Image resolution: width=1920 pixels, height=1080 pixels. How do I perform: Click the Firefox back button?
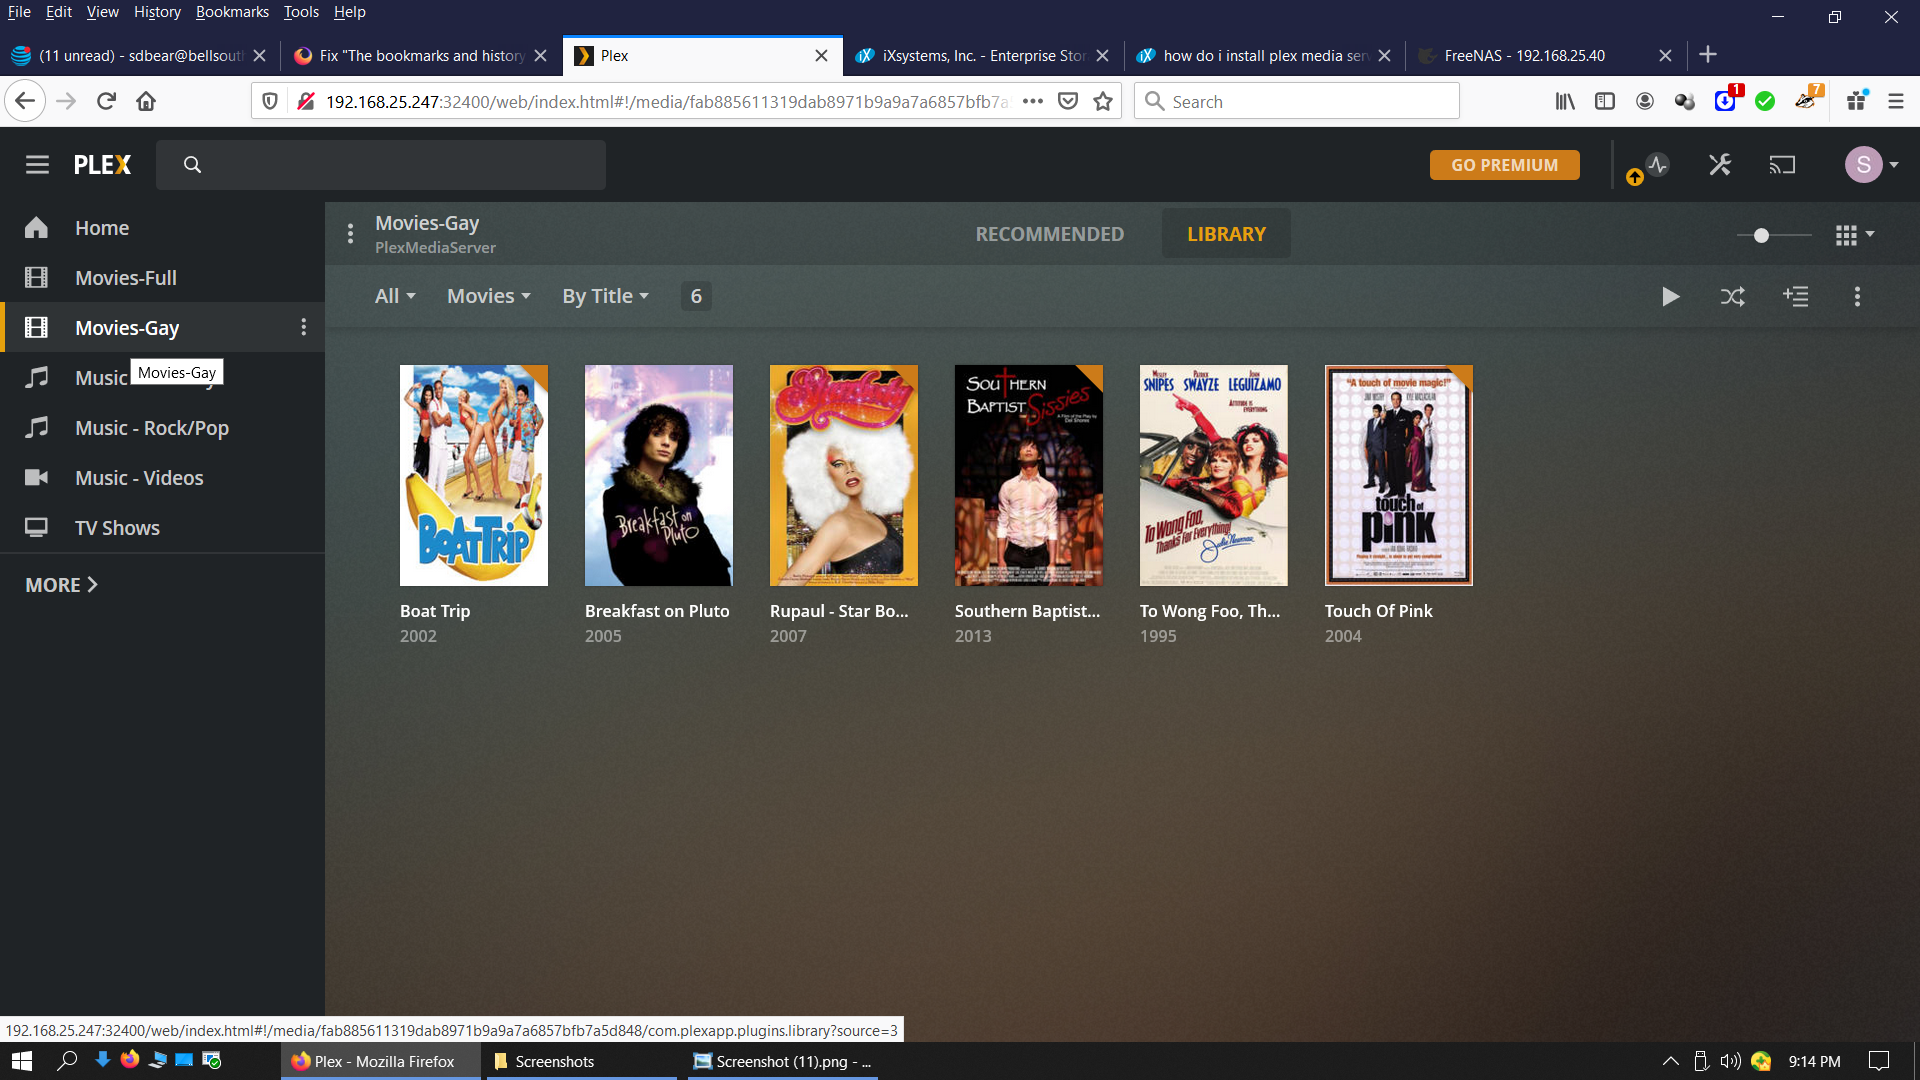25,101
